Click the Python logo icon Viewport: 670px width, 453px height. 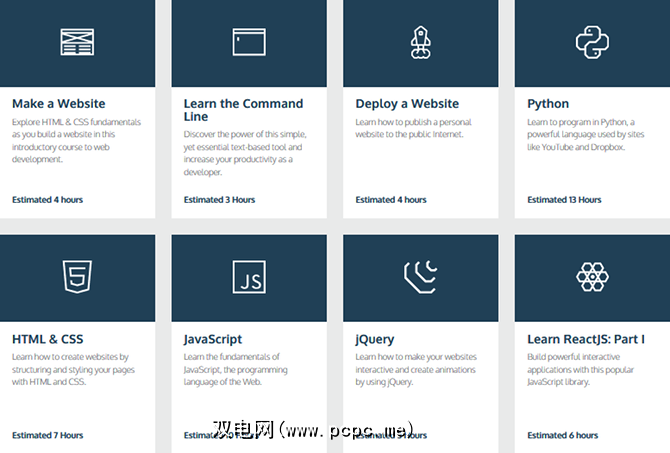[x=592, y=42]
